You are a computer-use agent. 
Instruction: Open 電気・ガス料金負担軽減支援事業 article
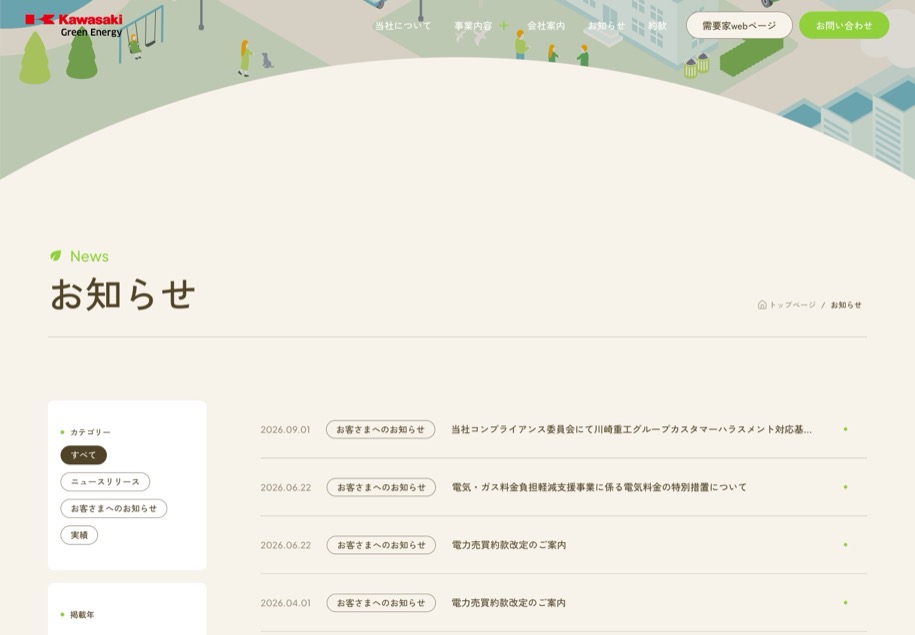point(599,487)
